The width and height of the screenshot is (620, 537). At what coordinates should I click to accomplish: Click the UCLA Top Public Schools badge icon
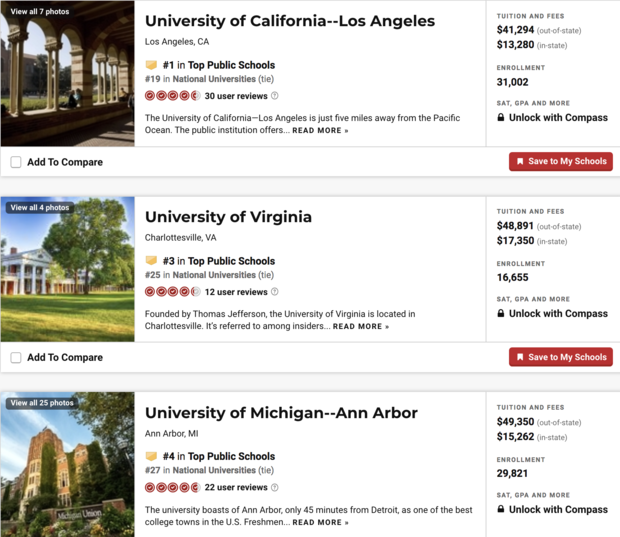pyautogui.click(x=152, y=65)
